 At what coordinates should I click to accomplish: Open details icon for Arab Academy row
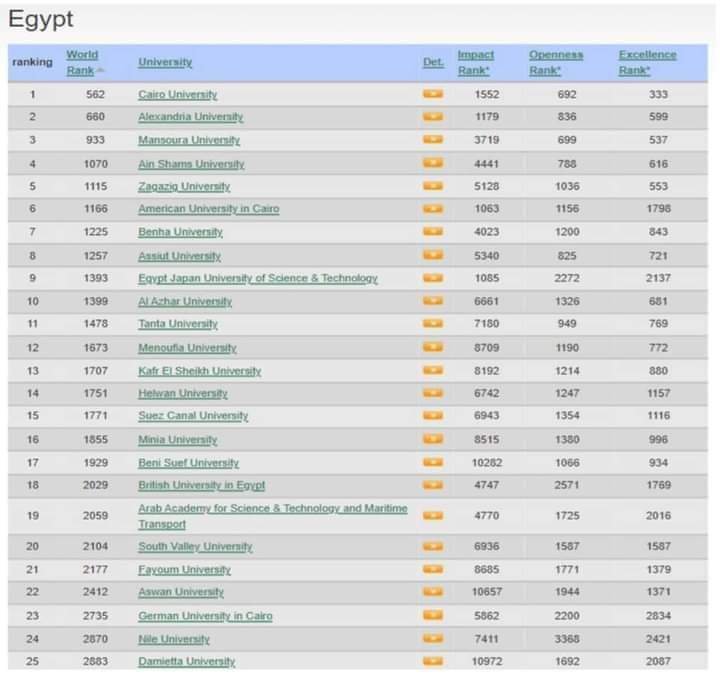[433, 516]
